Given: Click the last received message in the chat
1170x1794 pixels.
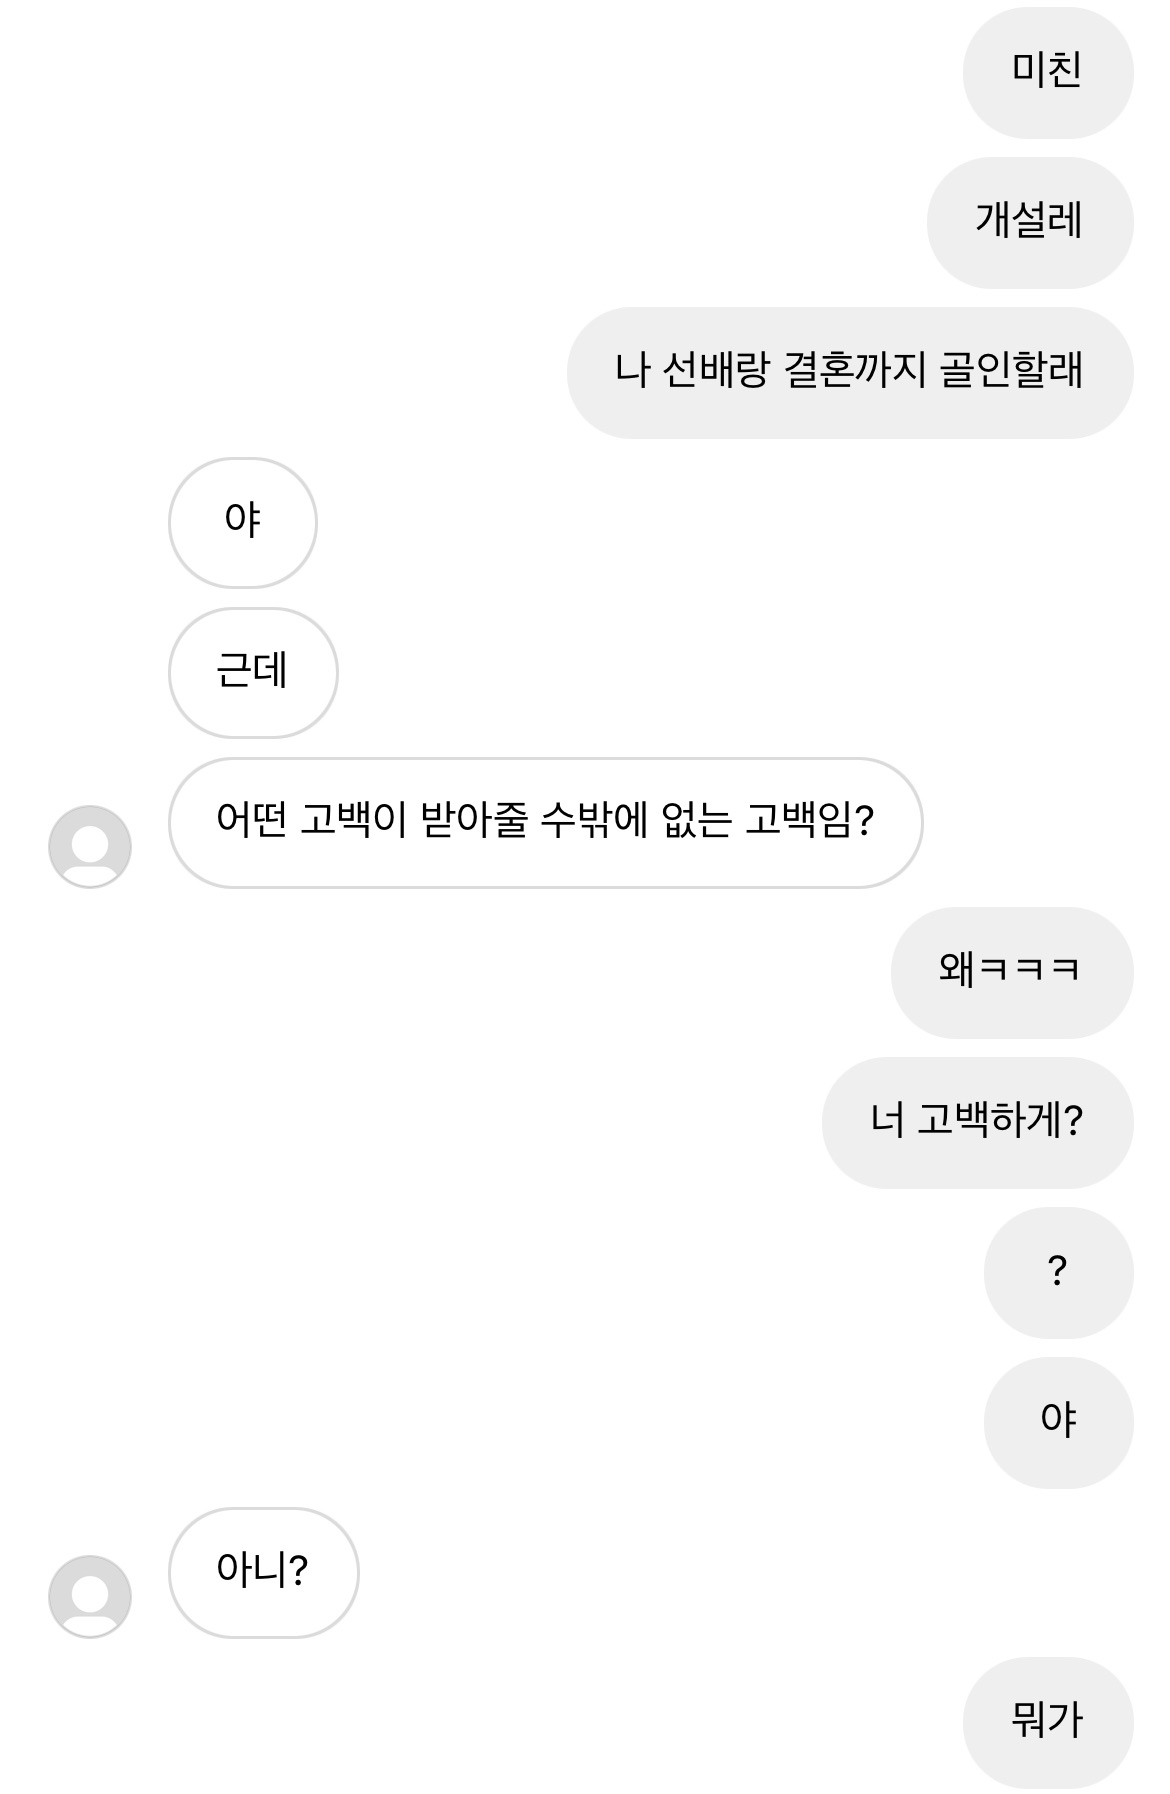Looking at the screenshot, I should (263, 1572).
